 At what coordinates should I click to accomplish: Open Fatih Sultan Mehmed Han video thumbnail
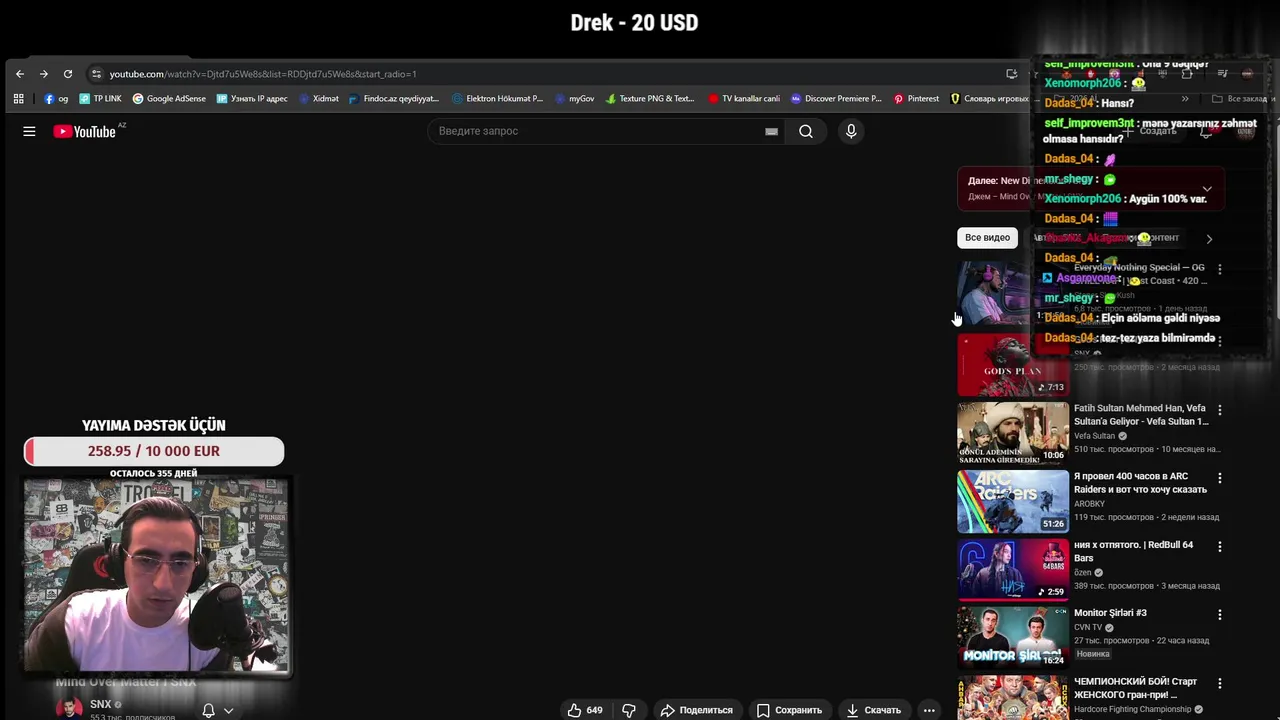coord(1013,433)
